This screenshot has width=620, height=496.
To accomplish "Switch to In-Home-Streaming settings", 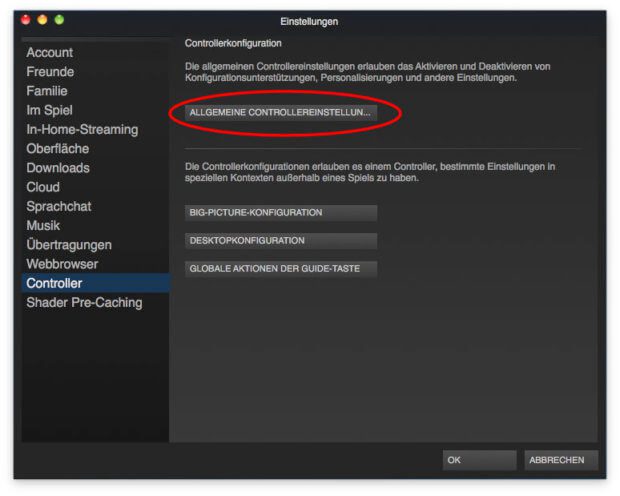I will pos(82,129).
